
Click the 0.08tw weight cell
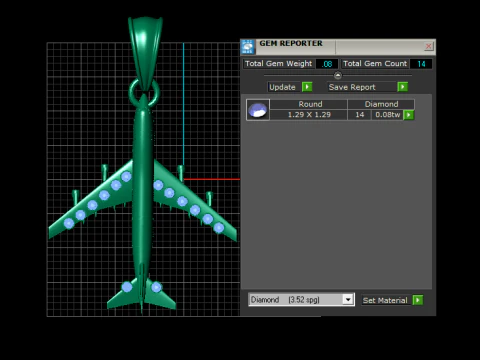(x=387, y=115)
